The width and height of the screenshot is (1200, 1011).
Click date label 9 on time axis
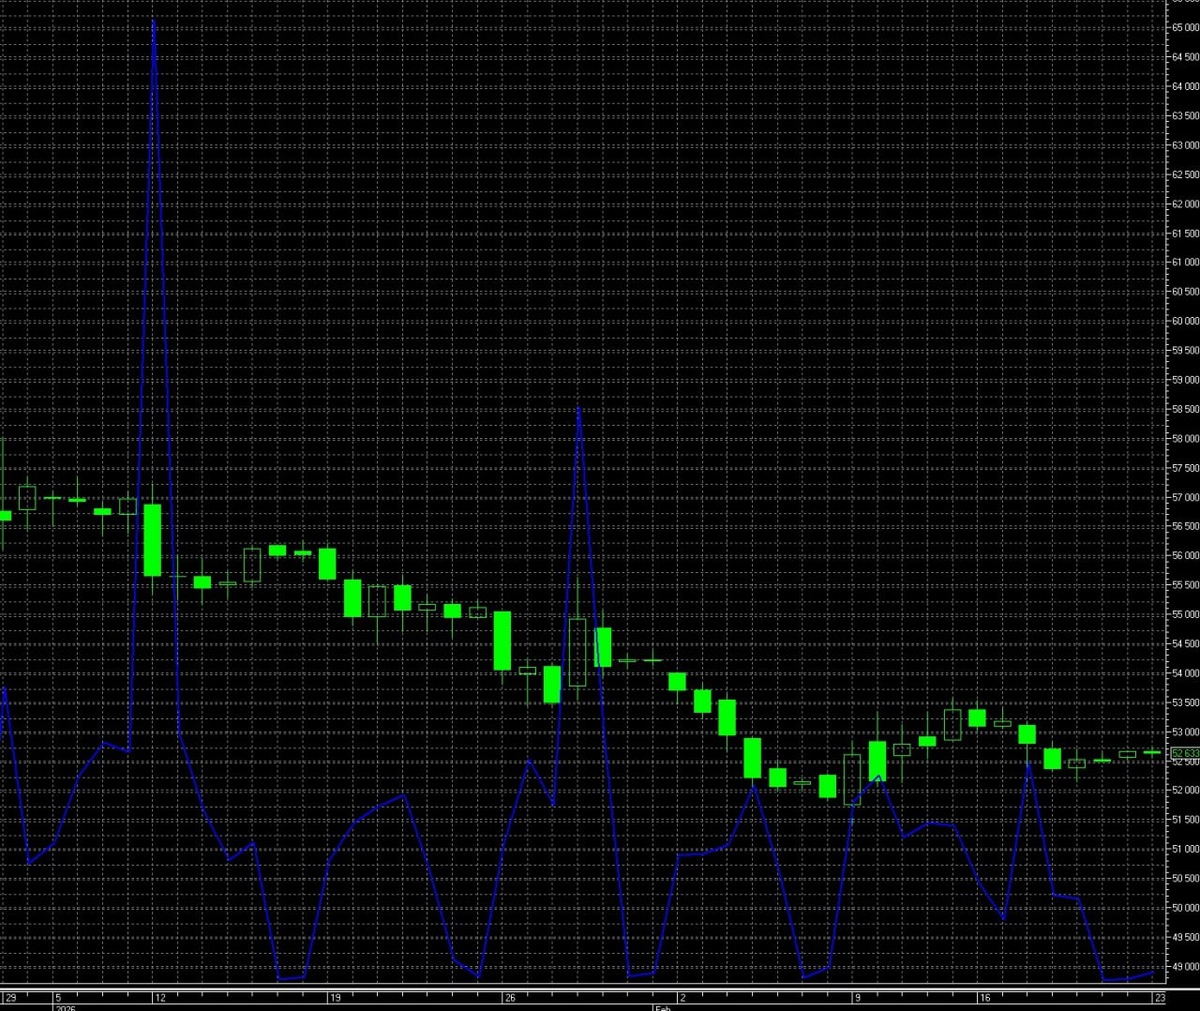click(x=857, y=998)
